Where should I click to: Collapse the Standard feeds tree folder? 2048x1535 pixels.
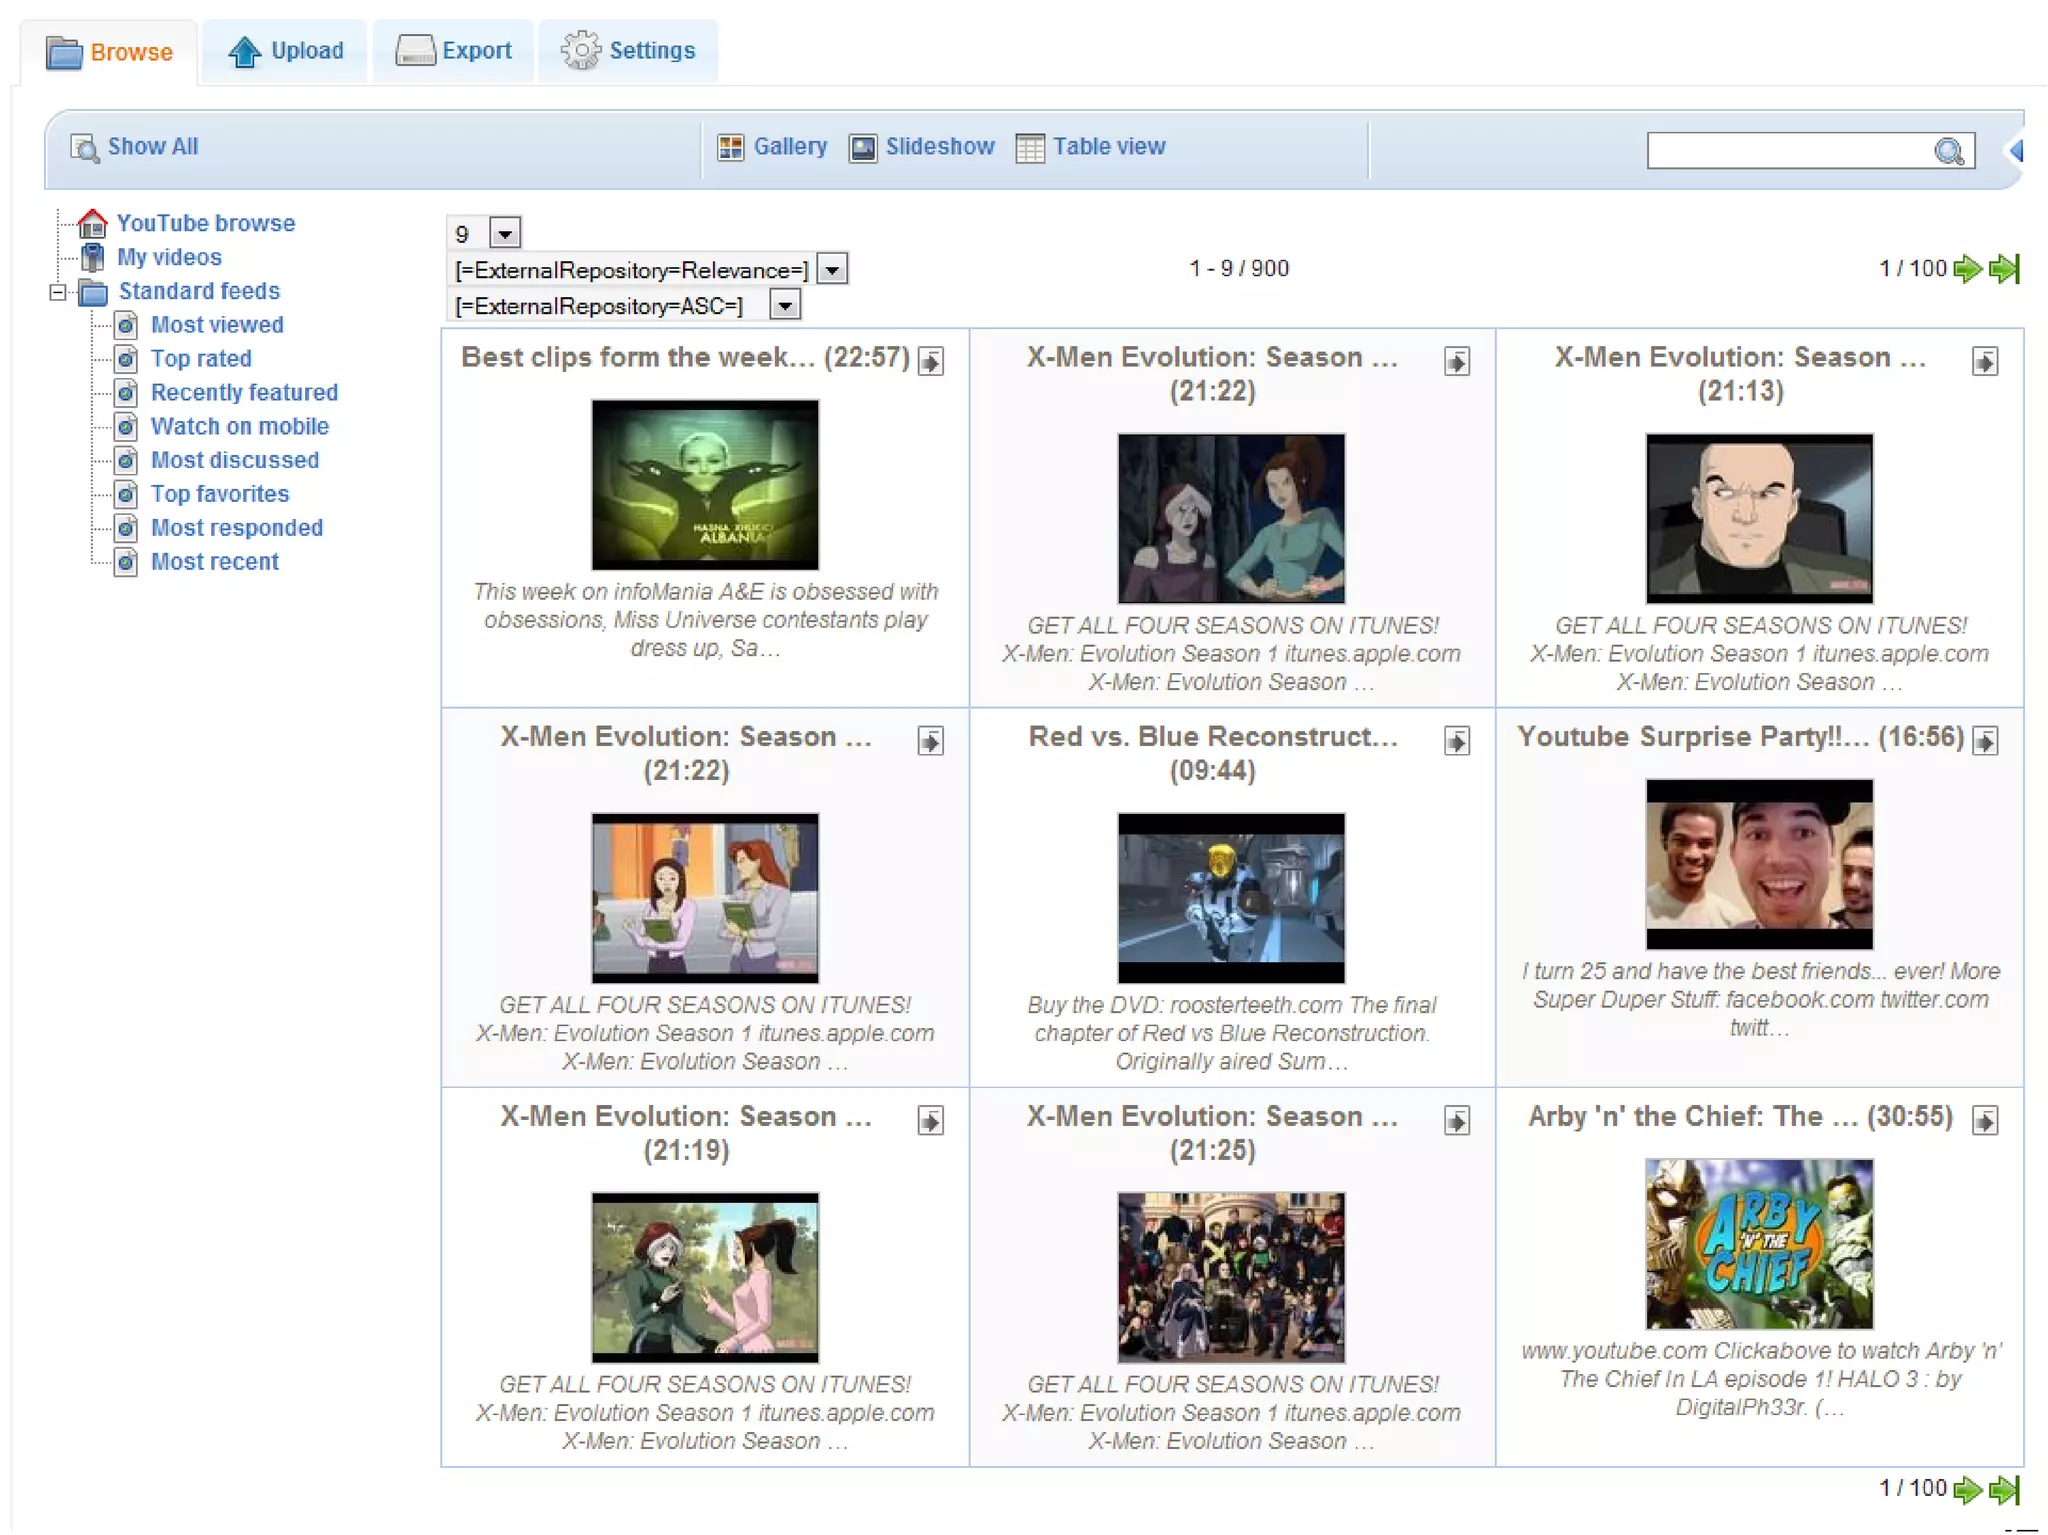(58, 292)
